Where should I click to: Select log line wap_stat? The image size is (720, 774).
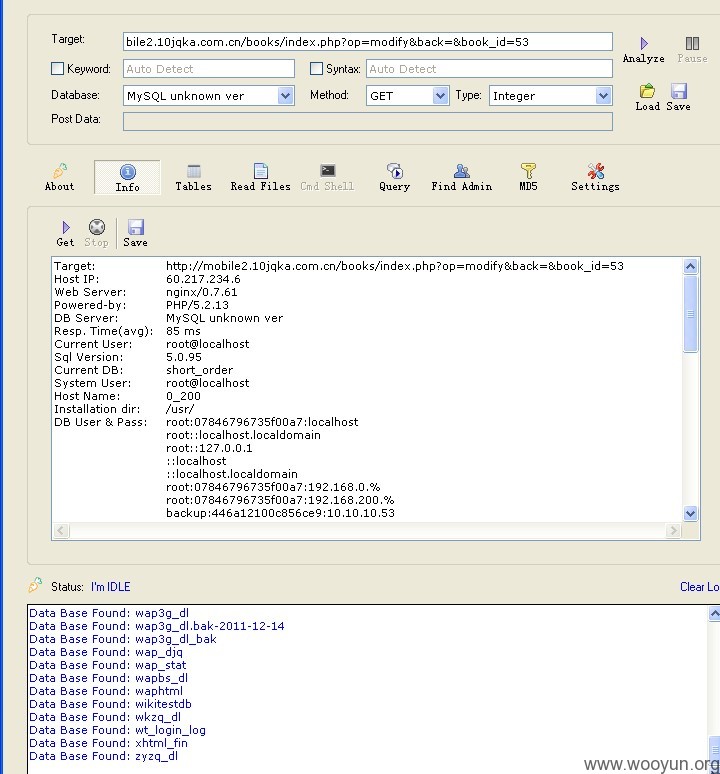pos(108,665)
